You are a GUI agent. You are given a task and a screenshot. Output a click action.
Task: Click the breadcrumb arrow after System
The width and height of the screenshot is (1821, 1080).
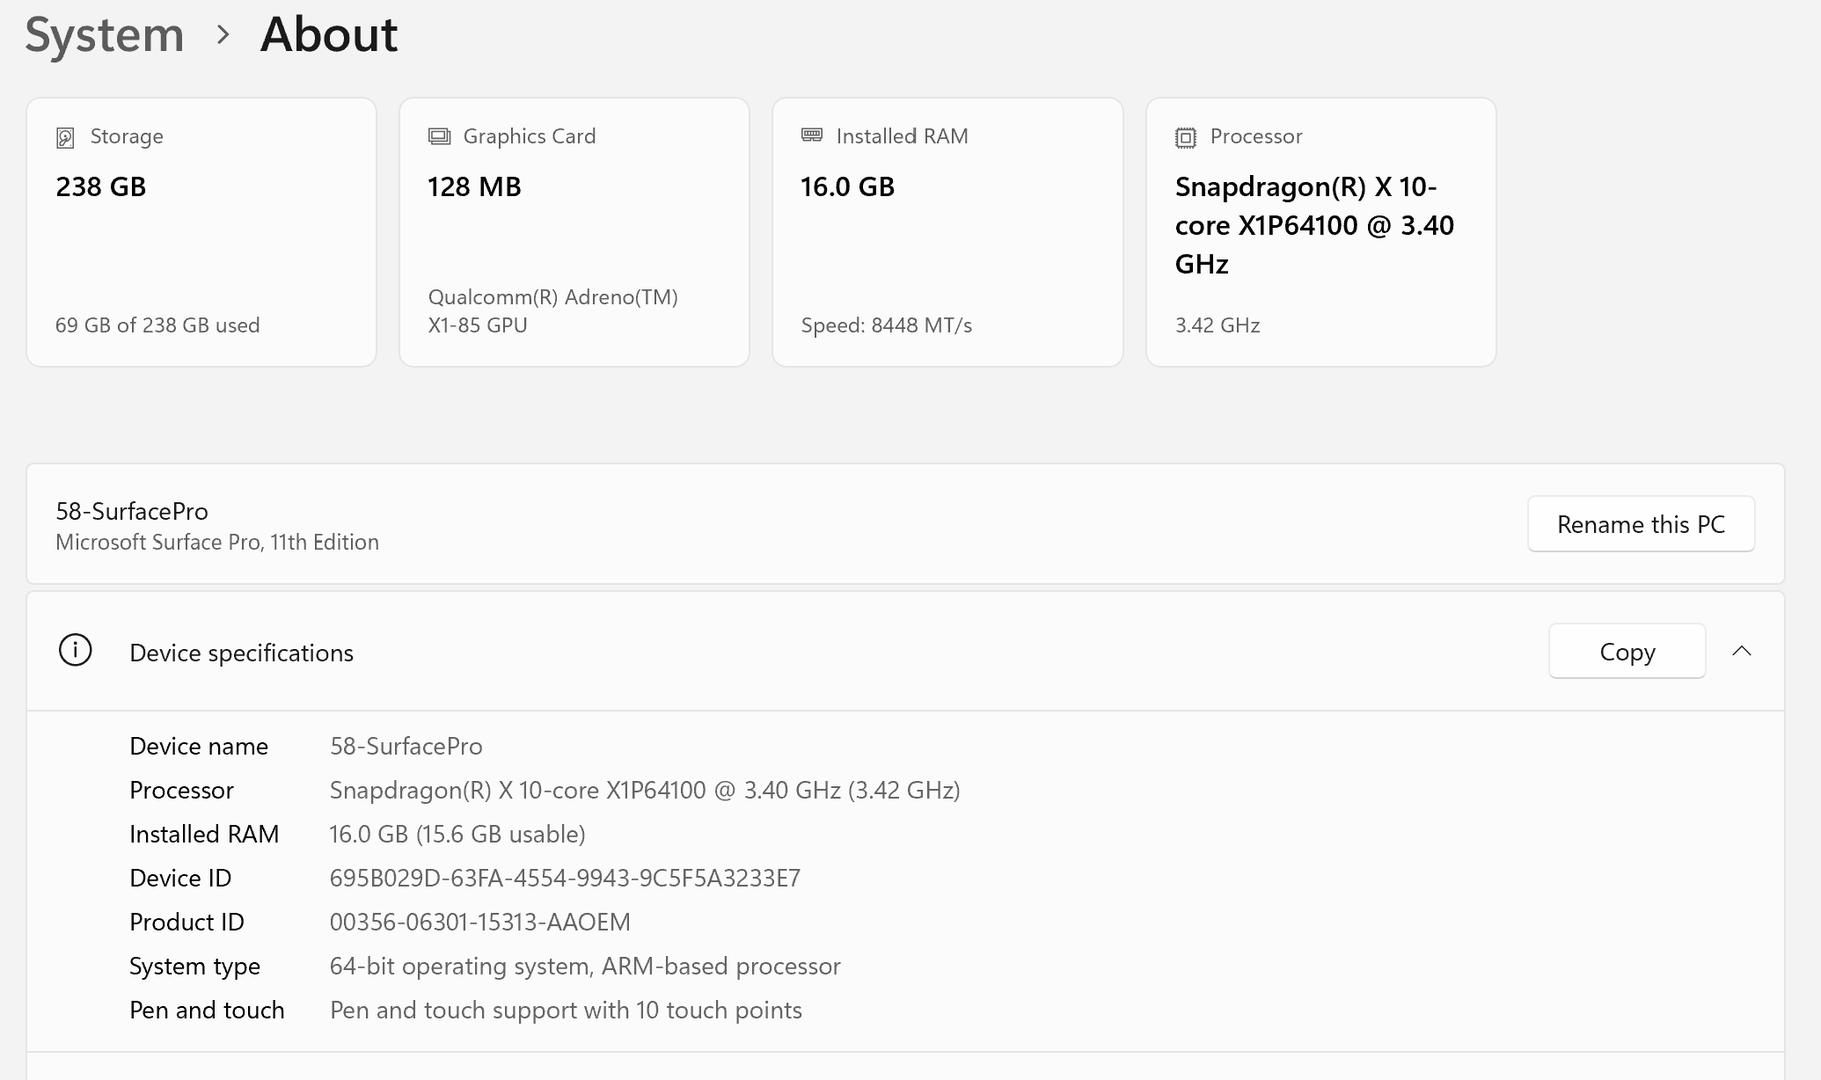223,35
